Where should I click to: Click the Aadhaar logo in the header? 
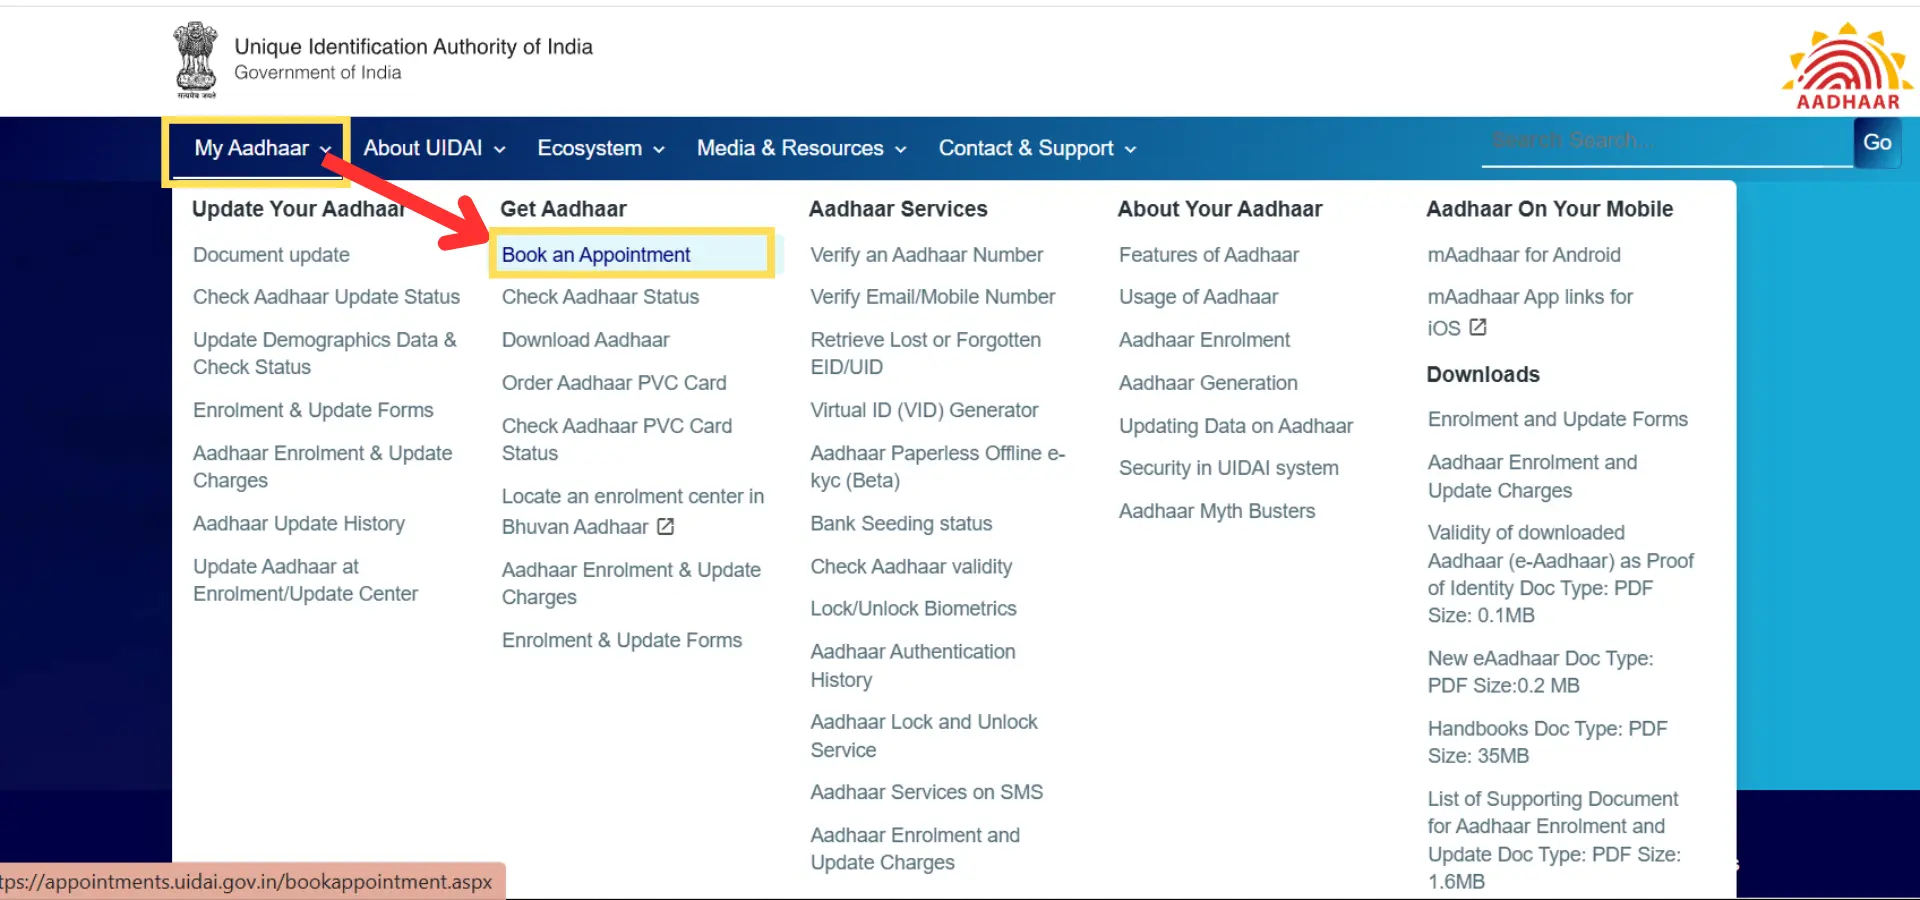pos(1847,66)
